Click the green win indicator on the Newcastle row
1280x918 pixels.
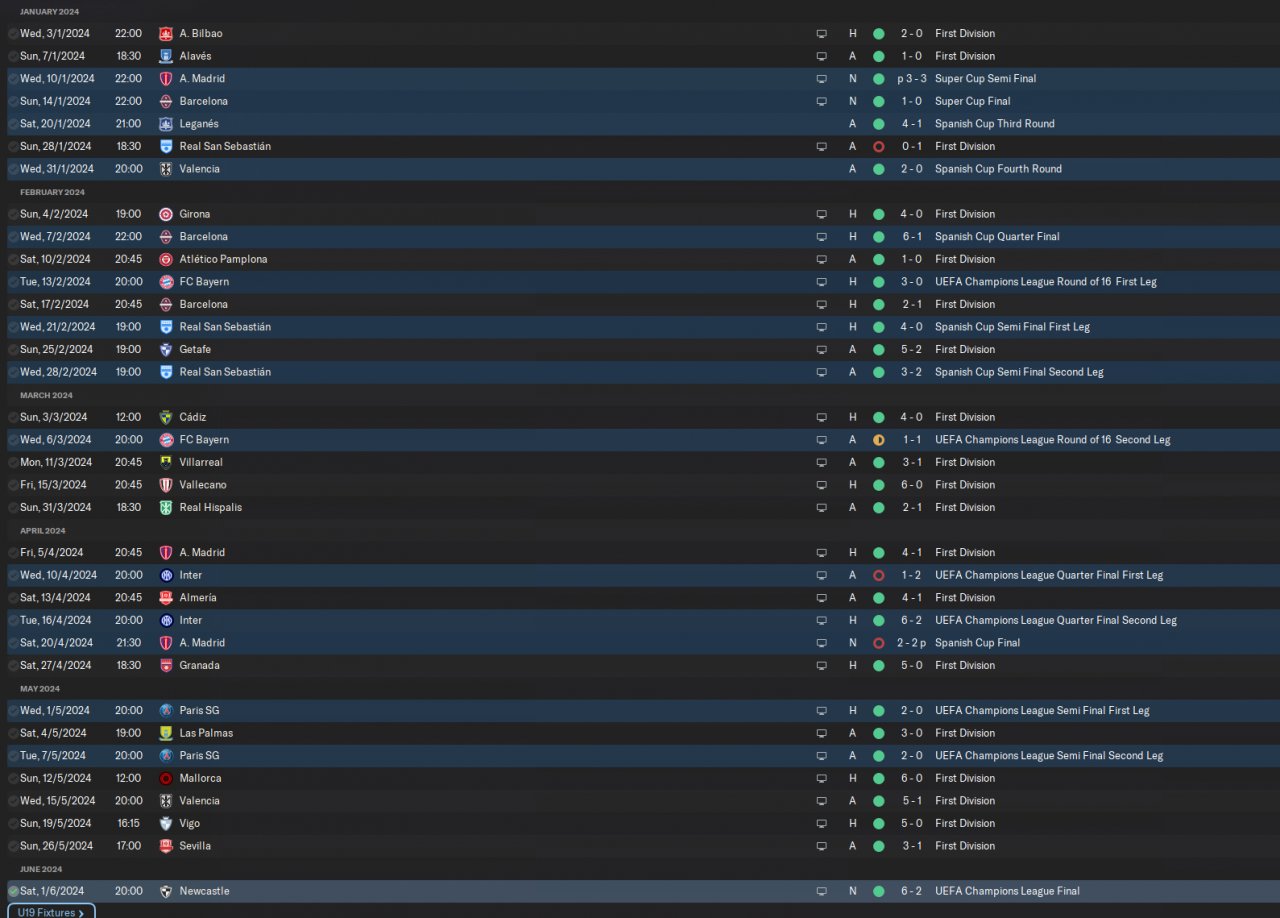click(x=878, y=891)
